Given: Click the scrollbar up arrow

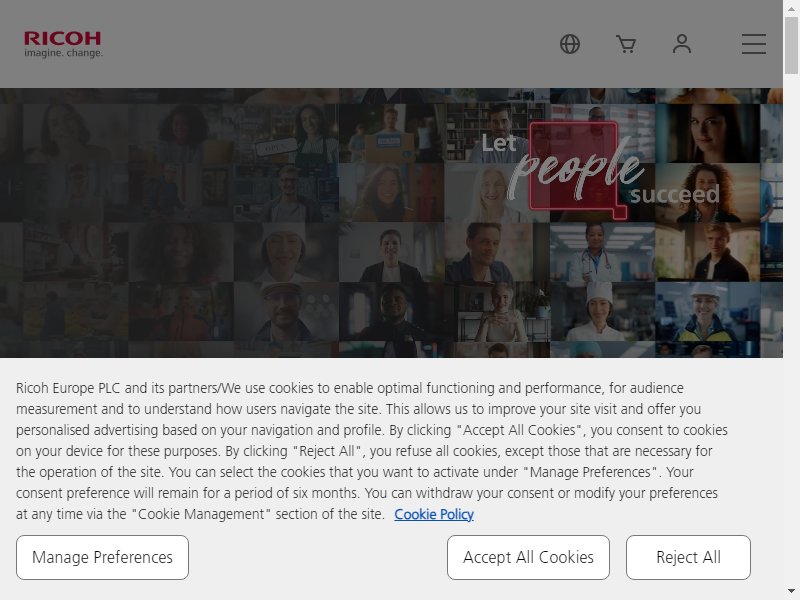Looking at the screenshot, I should (x=791, y=8).
